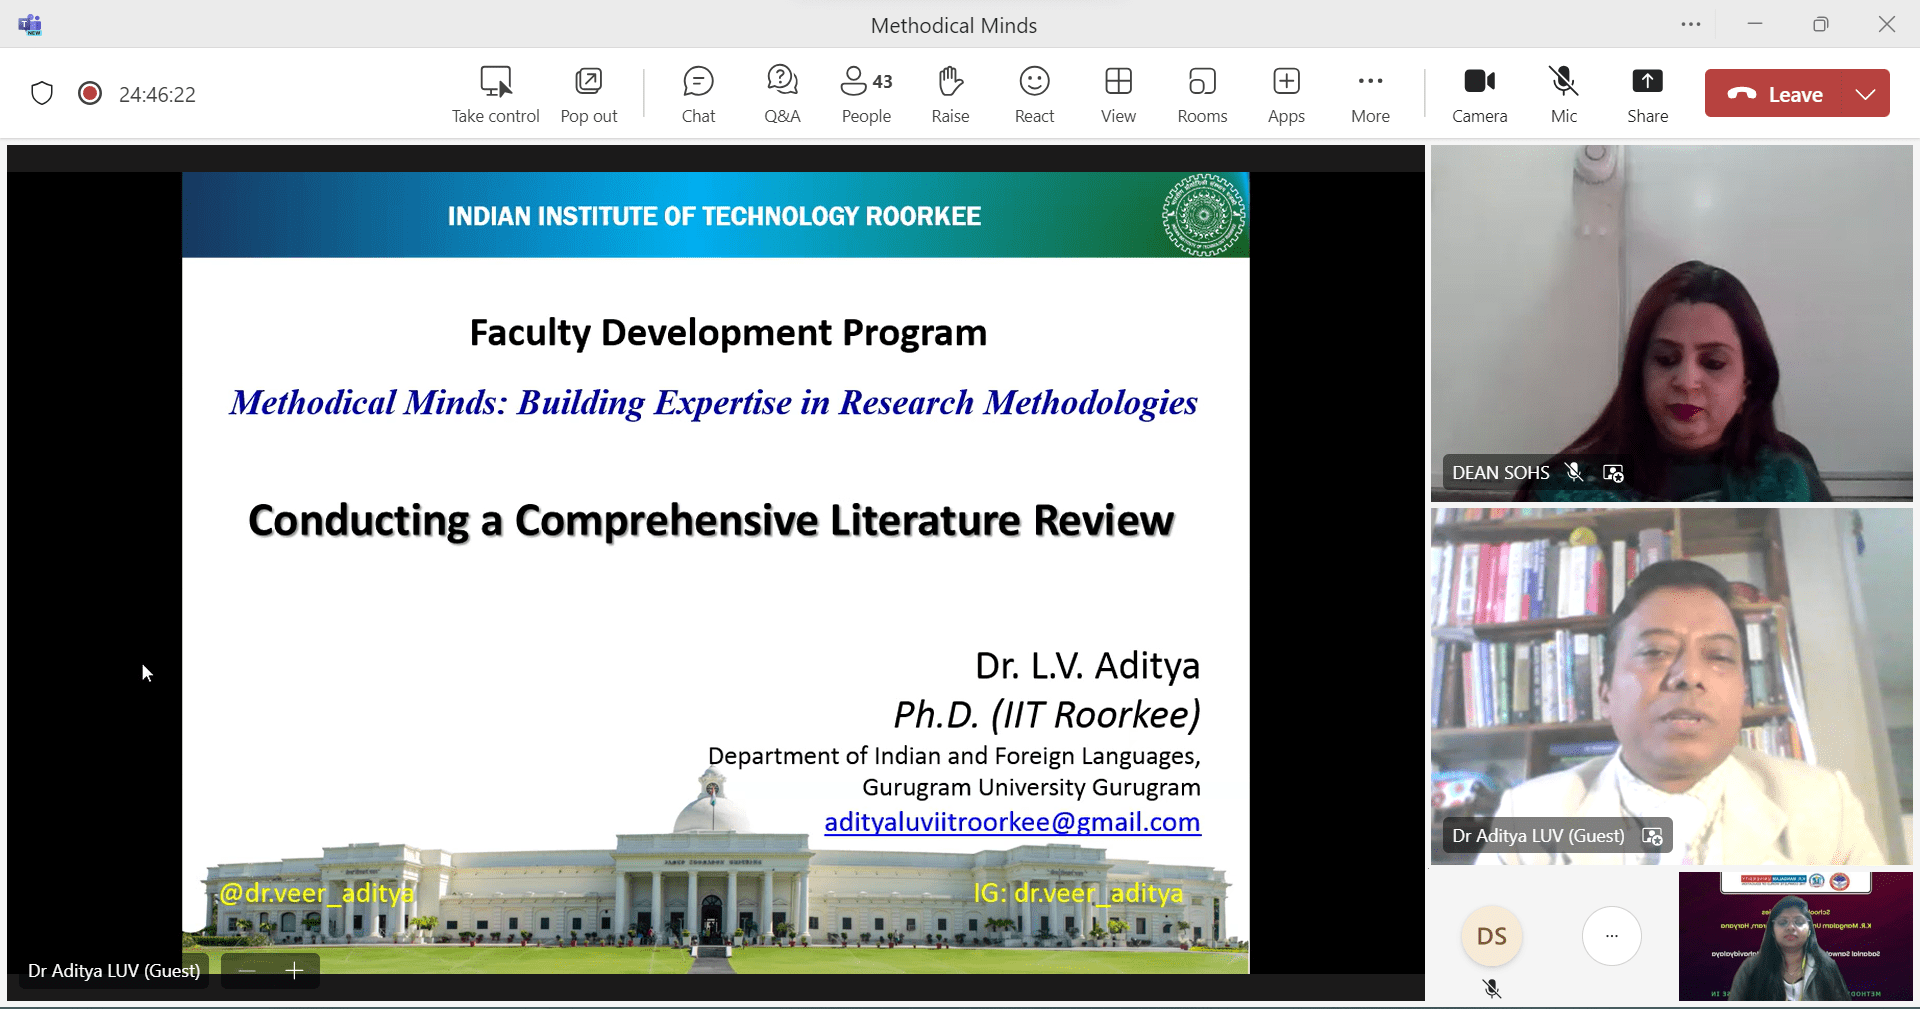Click the recording indicator icon
The height and width of the screenshot is (1009, 1920).
pyautogui.click(x=90, y=94)
